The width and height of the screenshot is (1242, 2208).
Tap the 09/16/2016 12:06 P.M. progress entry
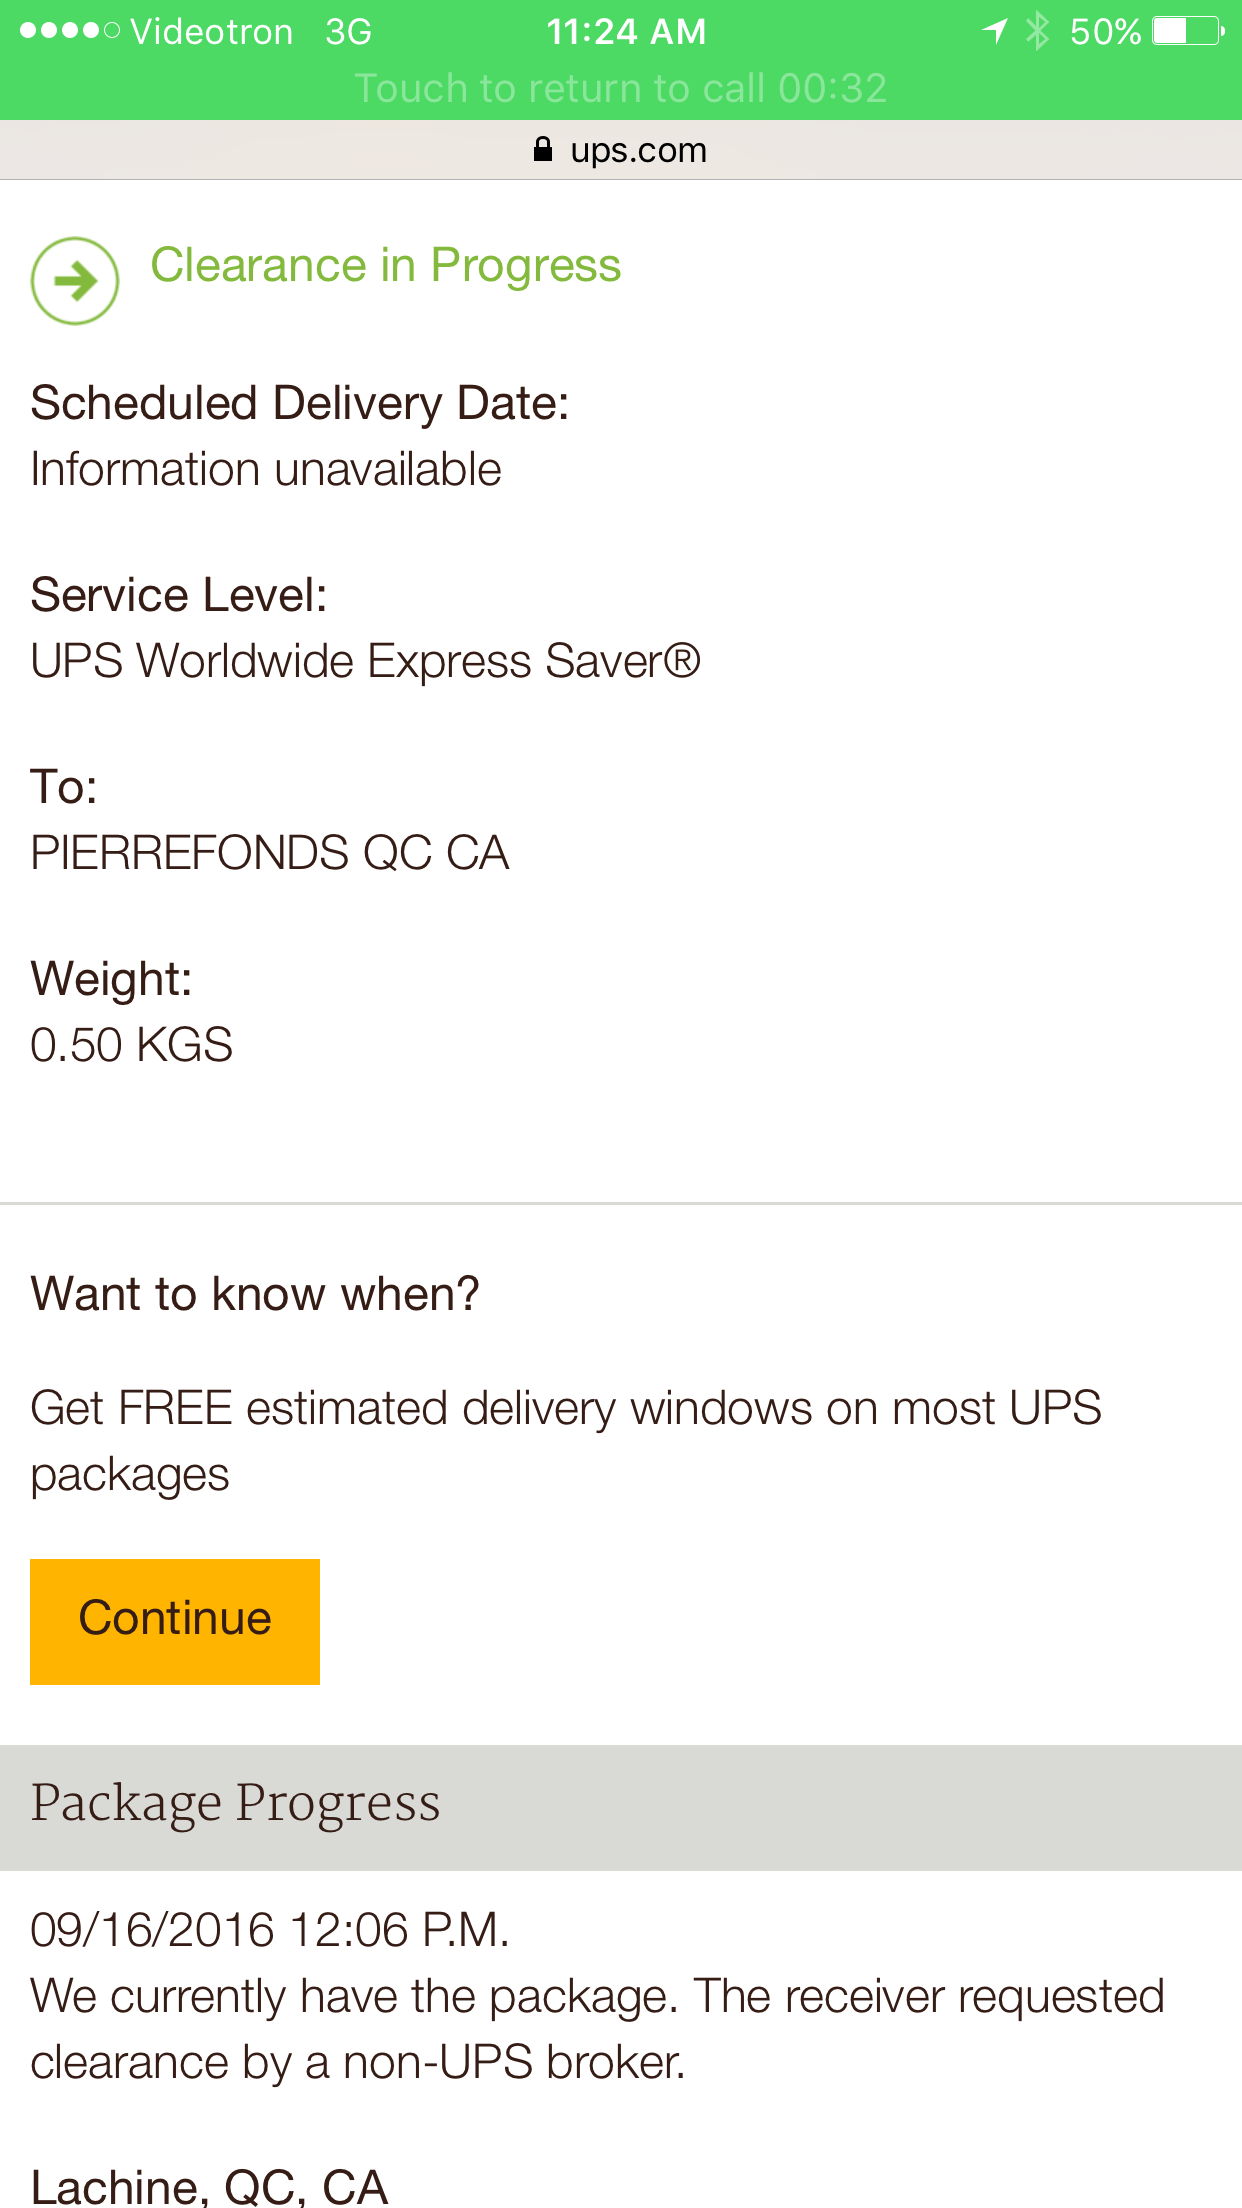click(270, 1930)
